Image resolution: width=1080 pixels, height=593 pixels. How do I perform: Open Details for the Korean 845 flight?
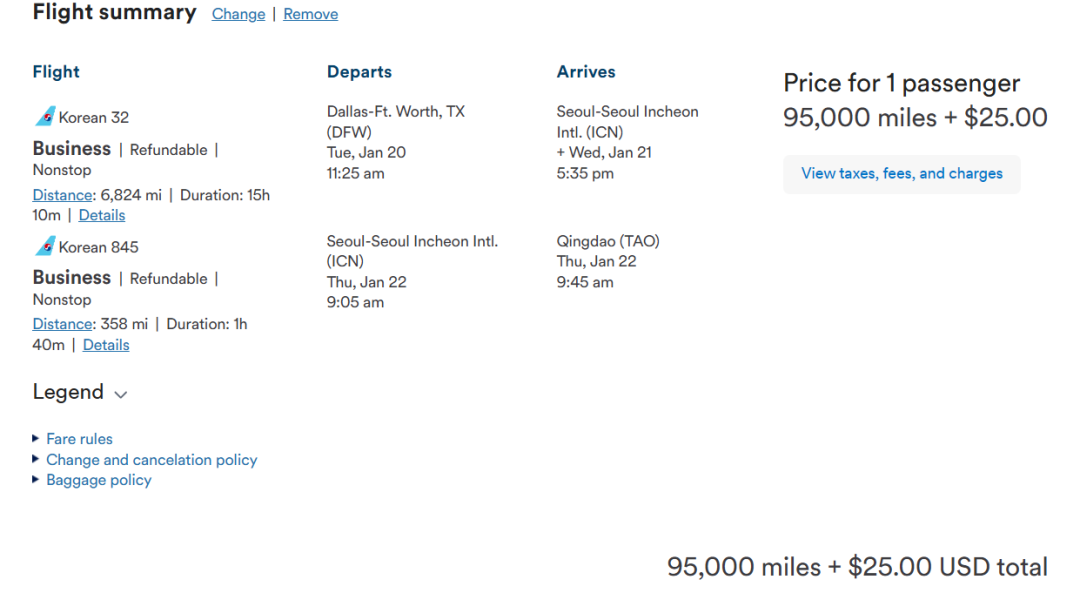pos(106,345)
